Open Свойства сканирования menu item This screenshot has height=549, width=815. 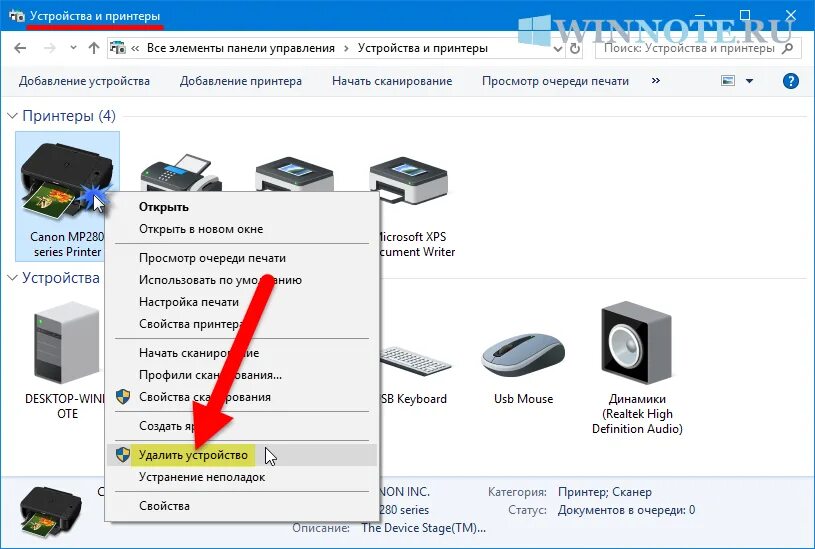pos(242,397)
